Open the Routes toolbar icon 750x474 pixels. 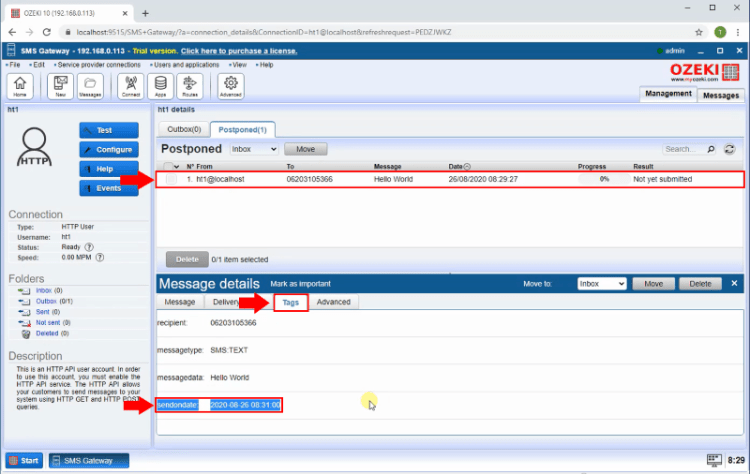coord(190,86)
